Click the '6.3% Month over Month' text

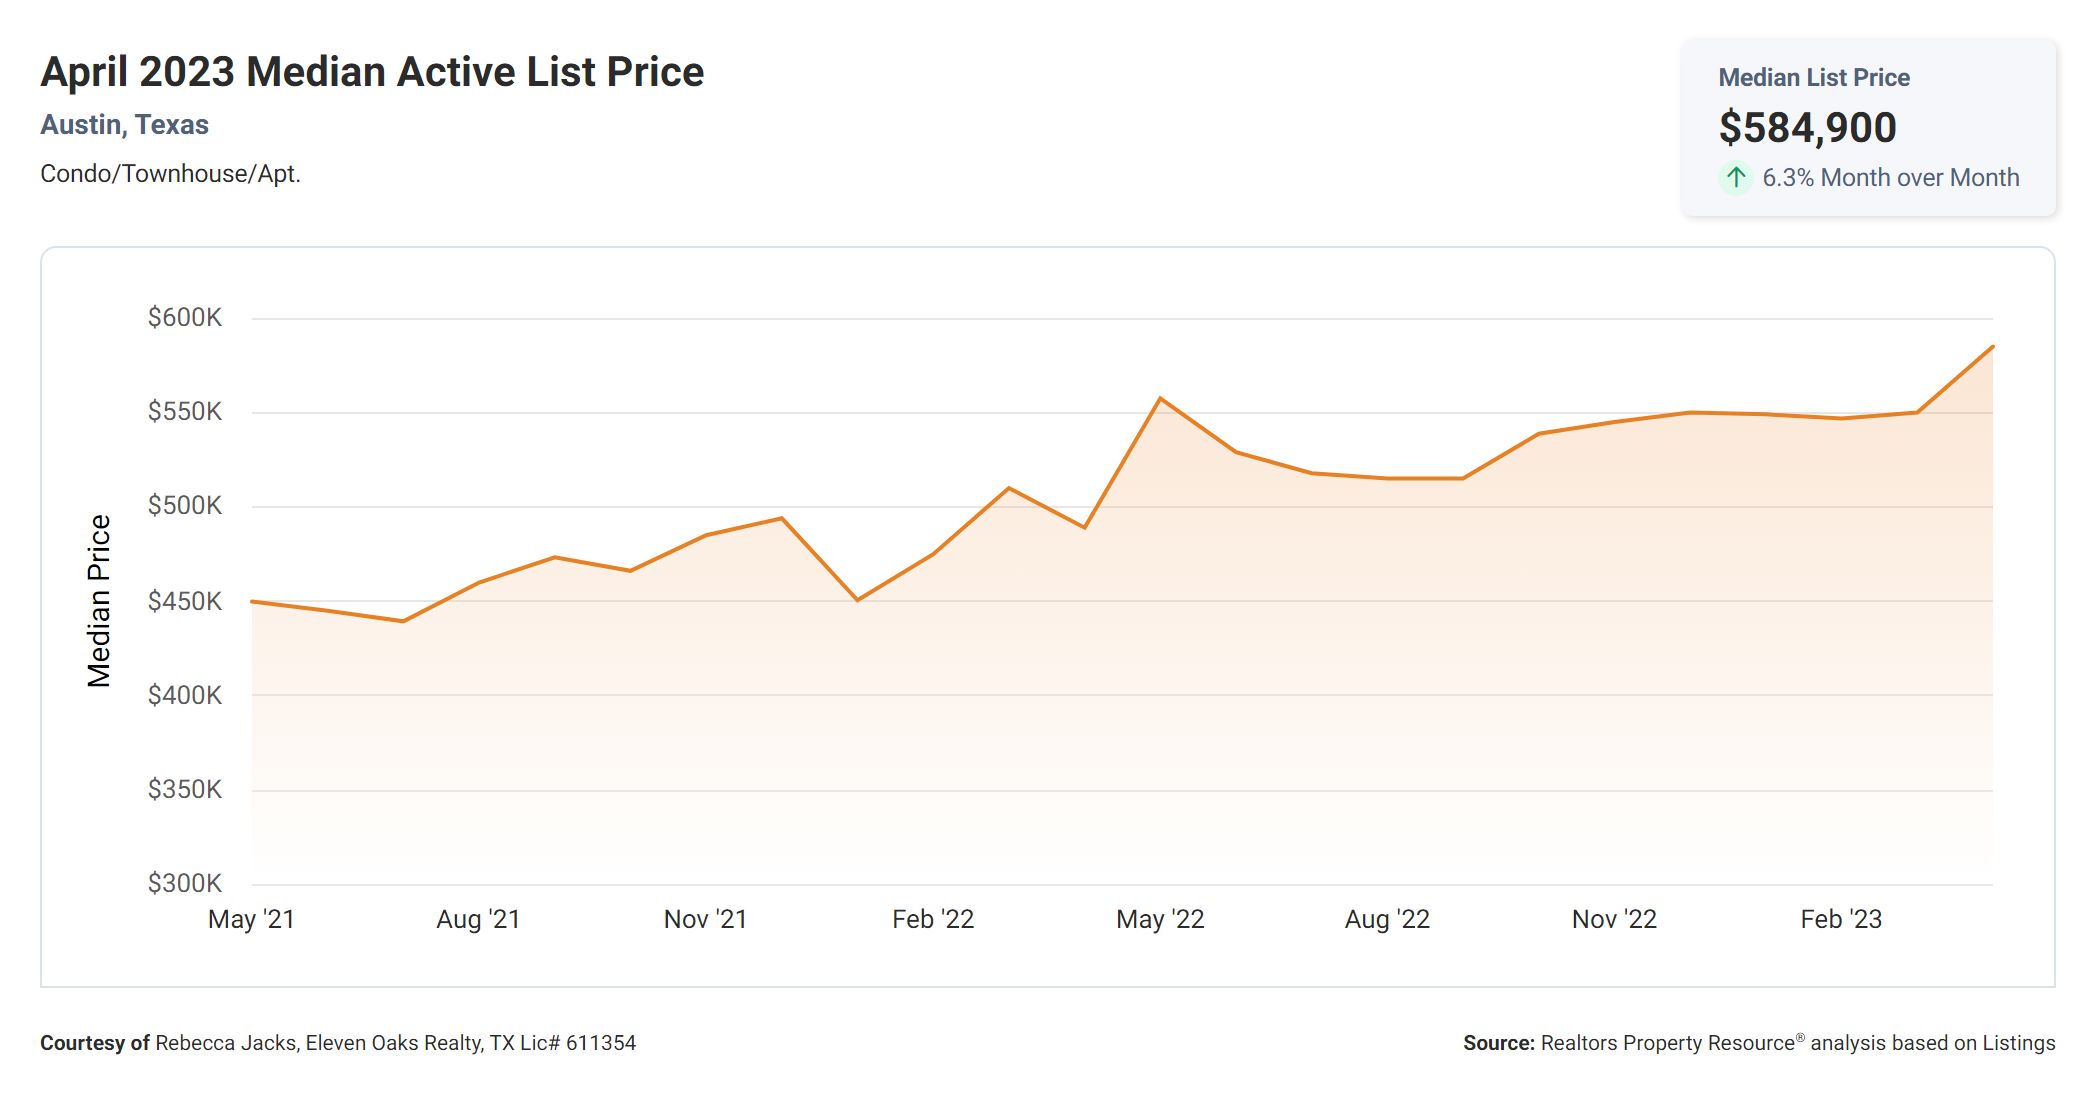(x=1890, y=178)
